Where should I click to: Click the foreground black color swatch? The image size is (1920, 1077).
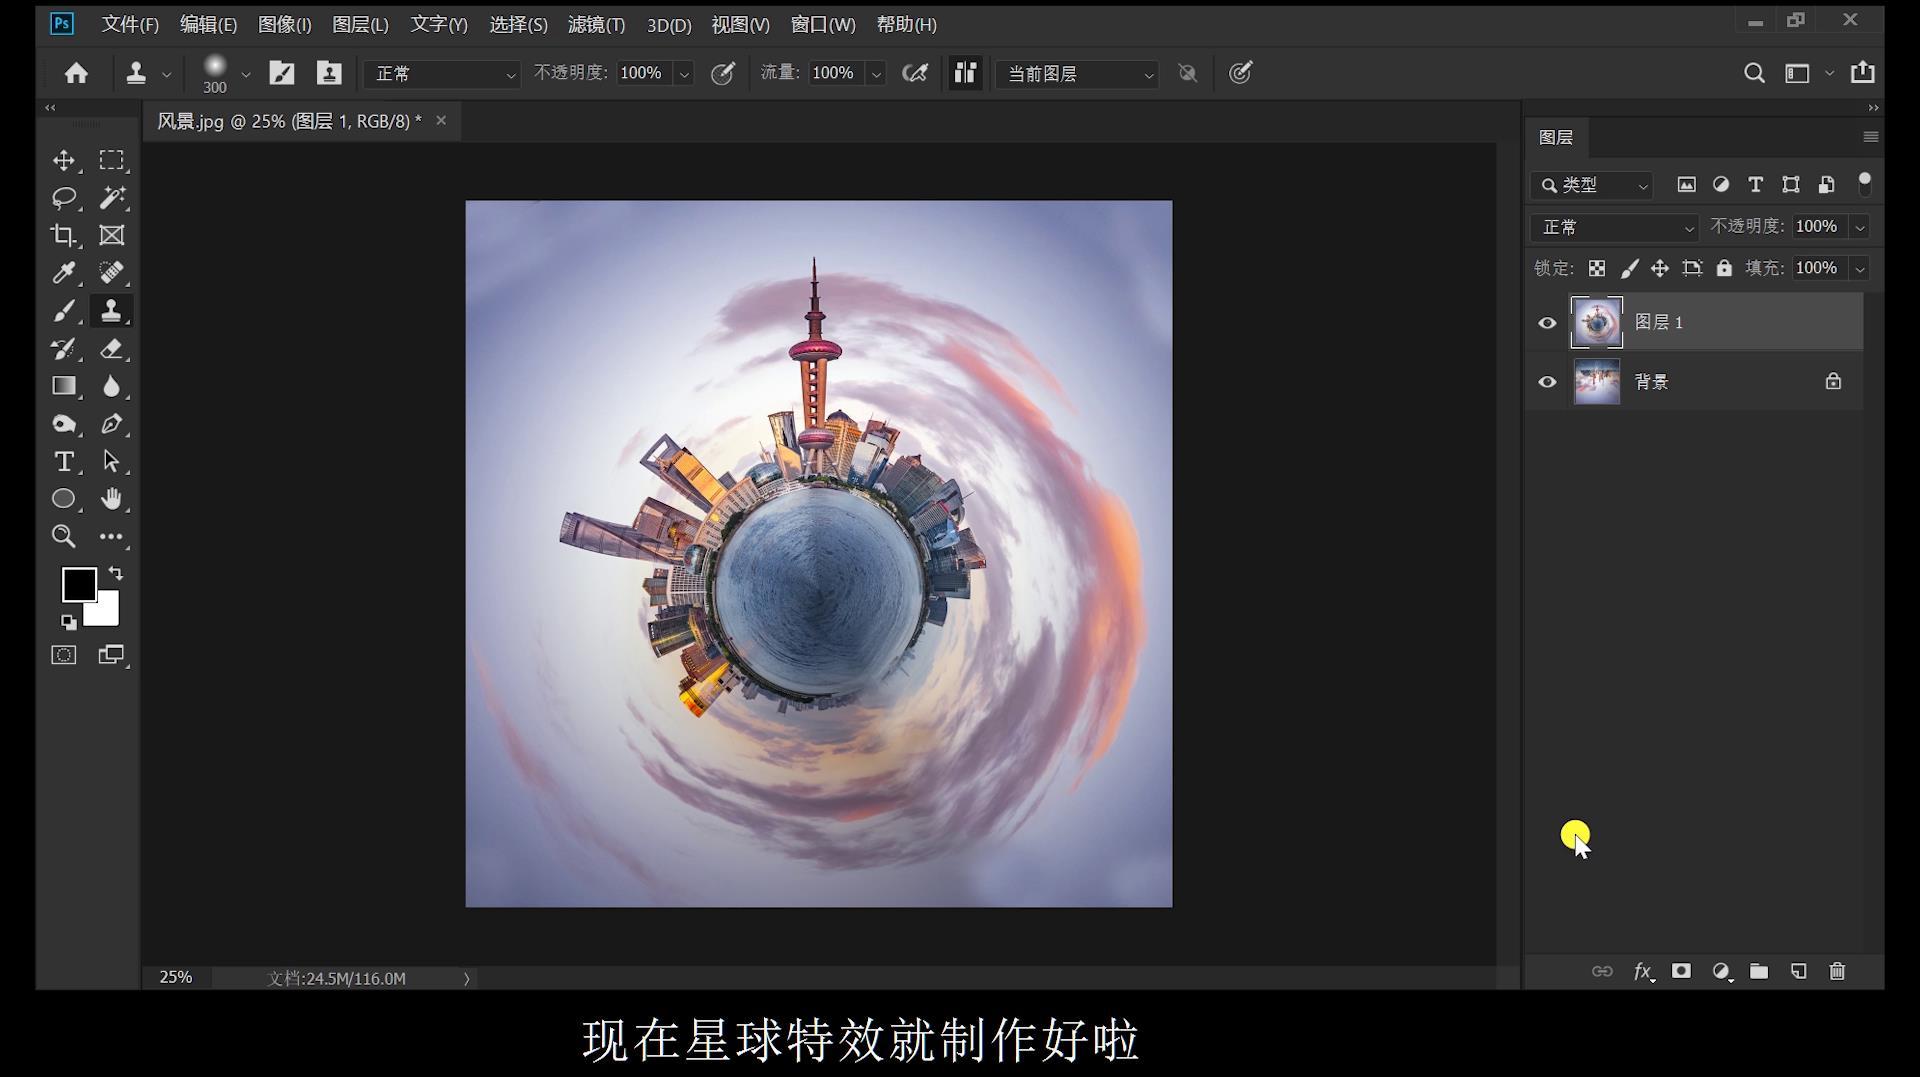(78, 584)
